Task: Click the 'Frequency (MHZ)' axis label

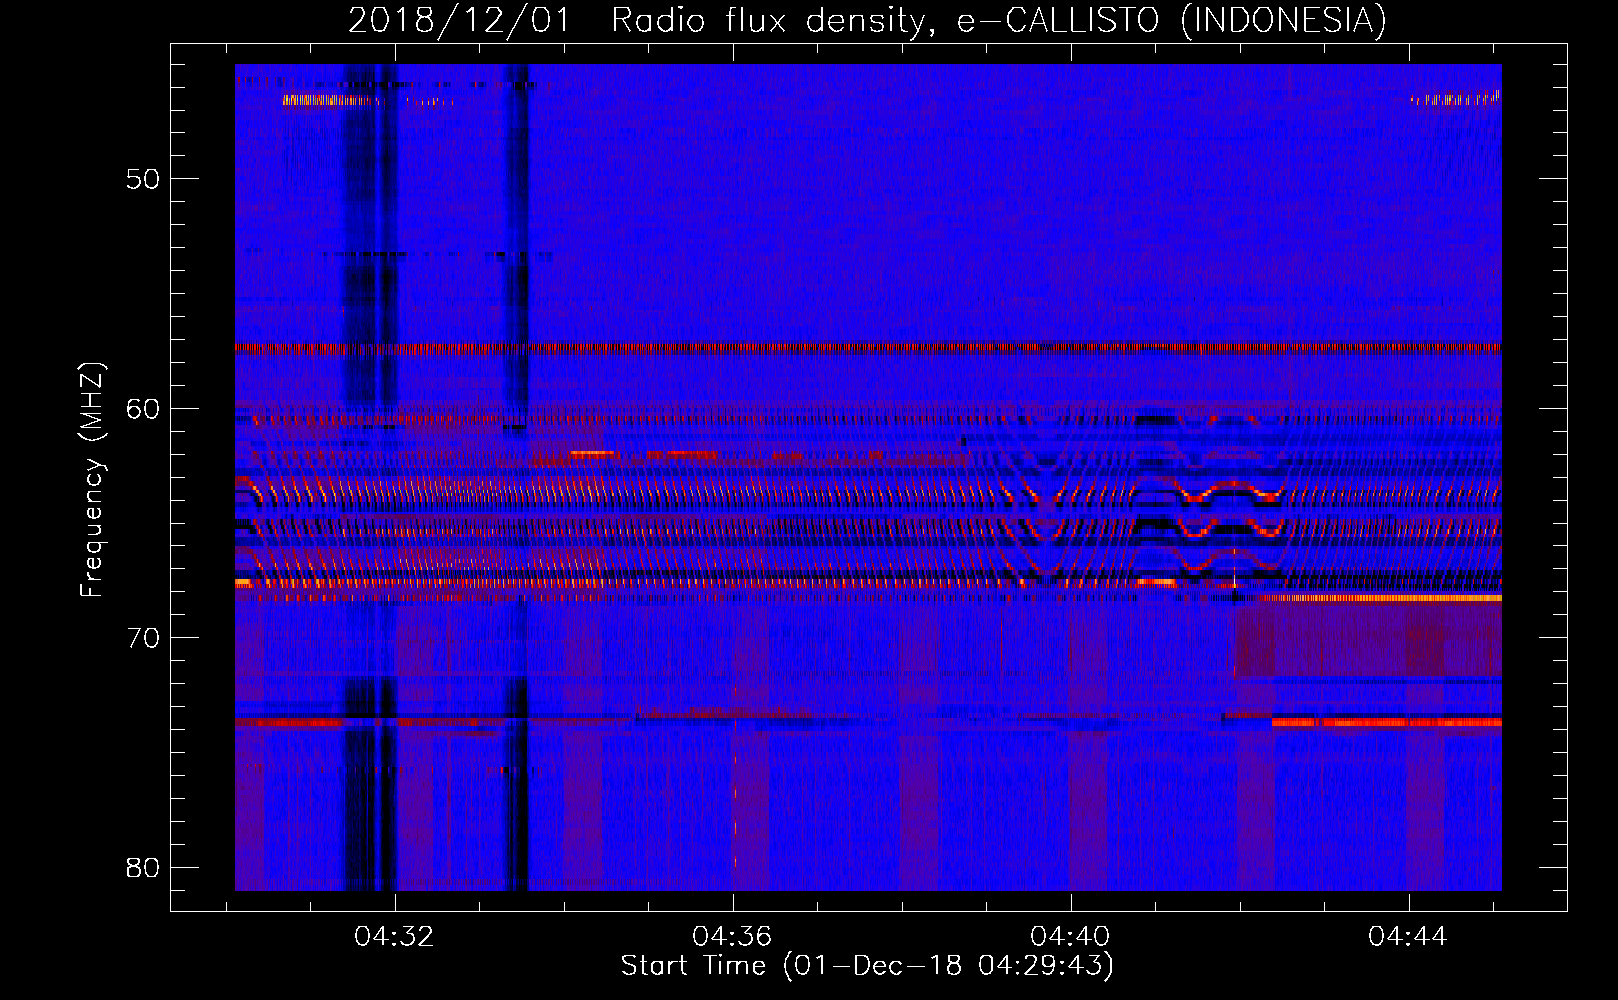Action: pyautogui.click(x=91, y=480)
